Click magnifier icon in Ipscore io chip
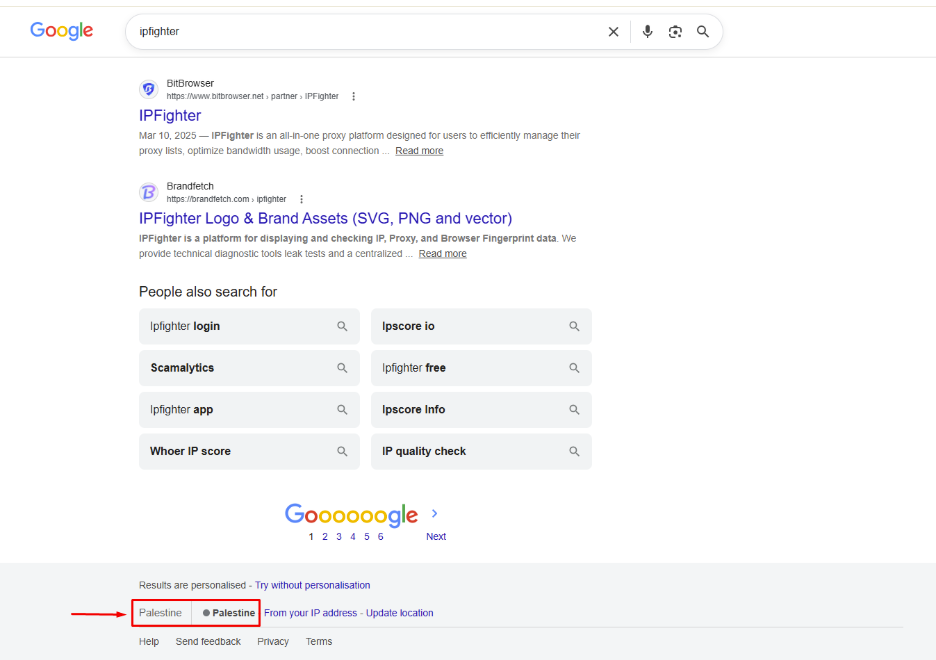 (574, 326)
